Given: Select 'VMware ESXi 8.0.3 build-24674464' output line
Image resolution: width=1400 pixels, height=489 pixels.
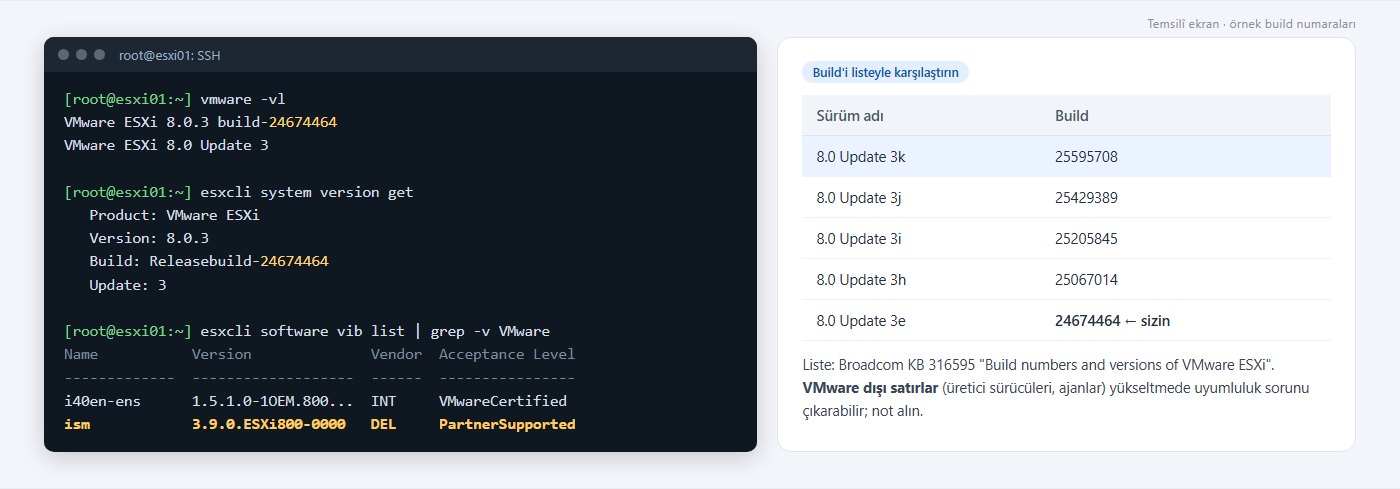Looking at the screenshot, I should point(200,122).
